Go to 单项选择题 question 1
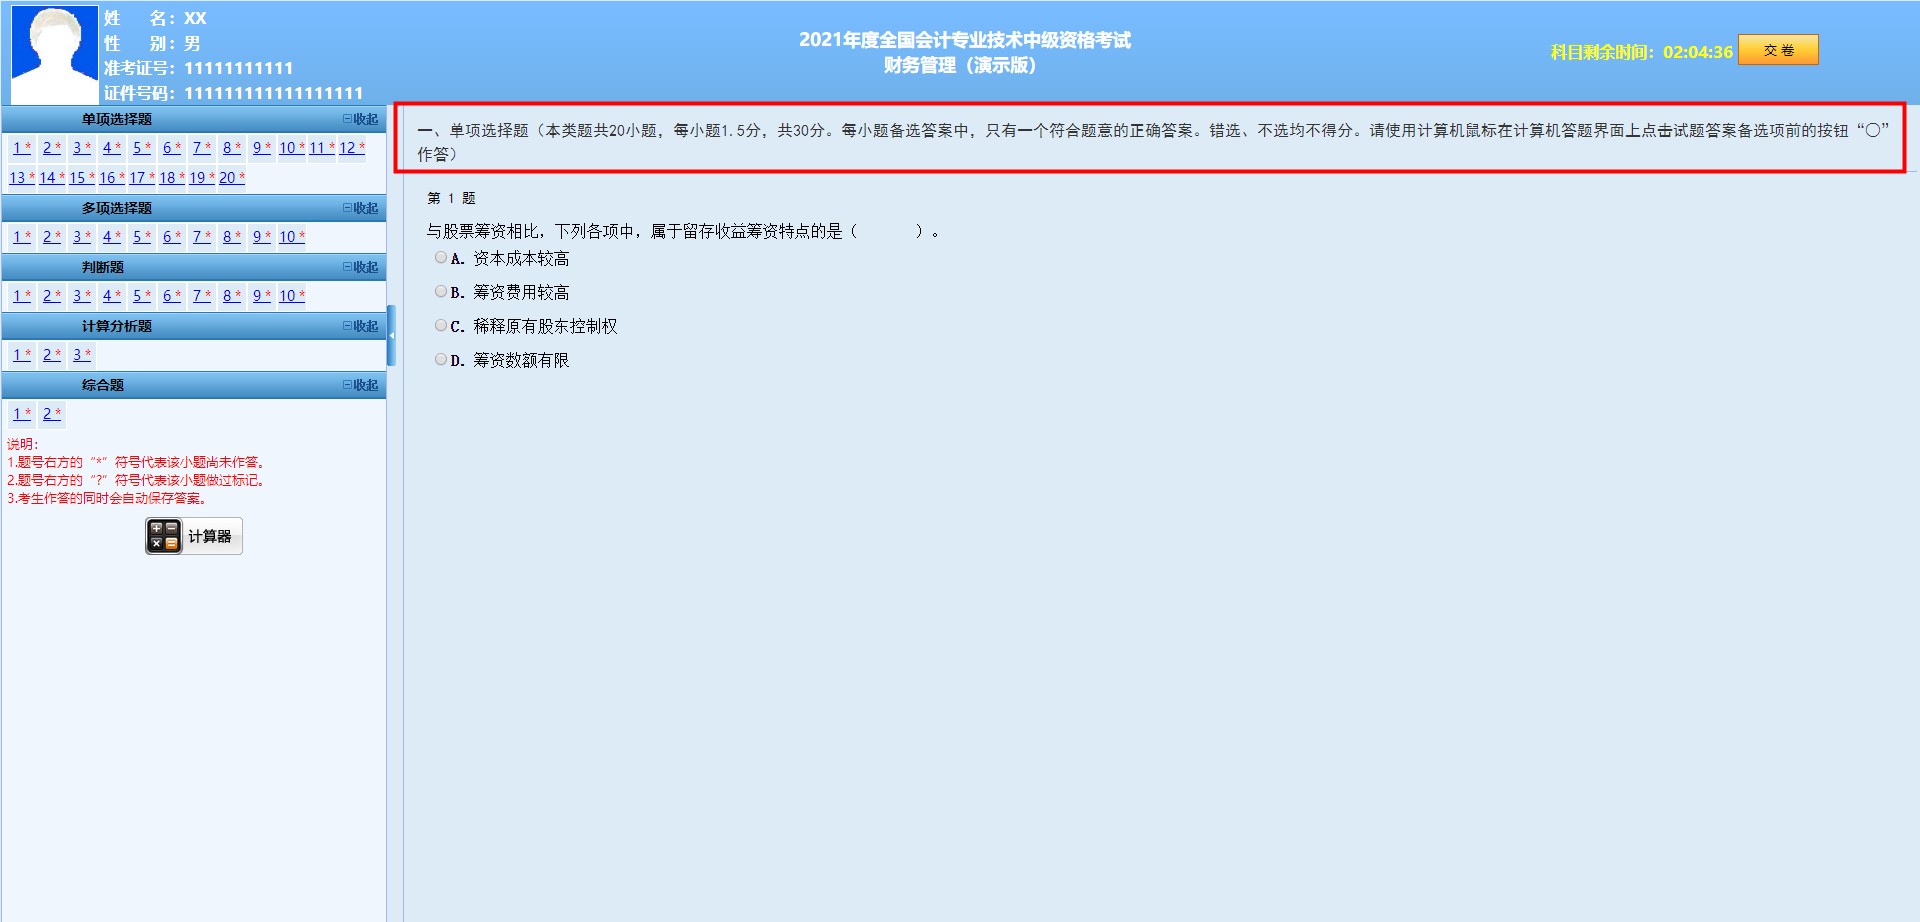Viewport: 1920px width, 922px height. (22, 148)
